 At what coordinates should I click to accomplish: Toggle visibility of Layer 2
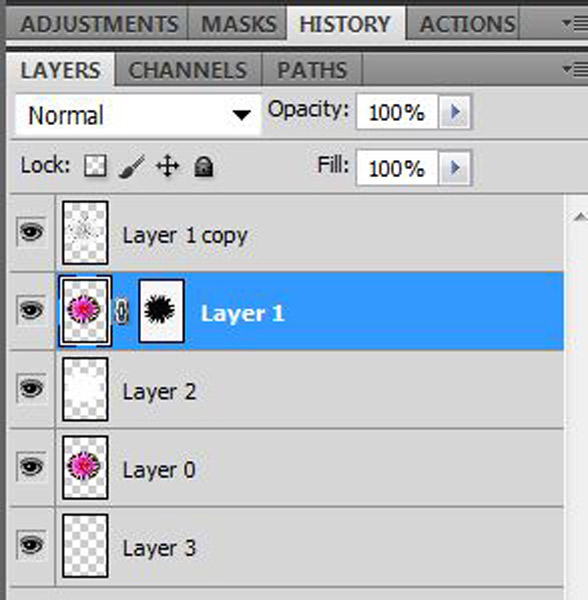pos(31,388)
